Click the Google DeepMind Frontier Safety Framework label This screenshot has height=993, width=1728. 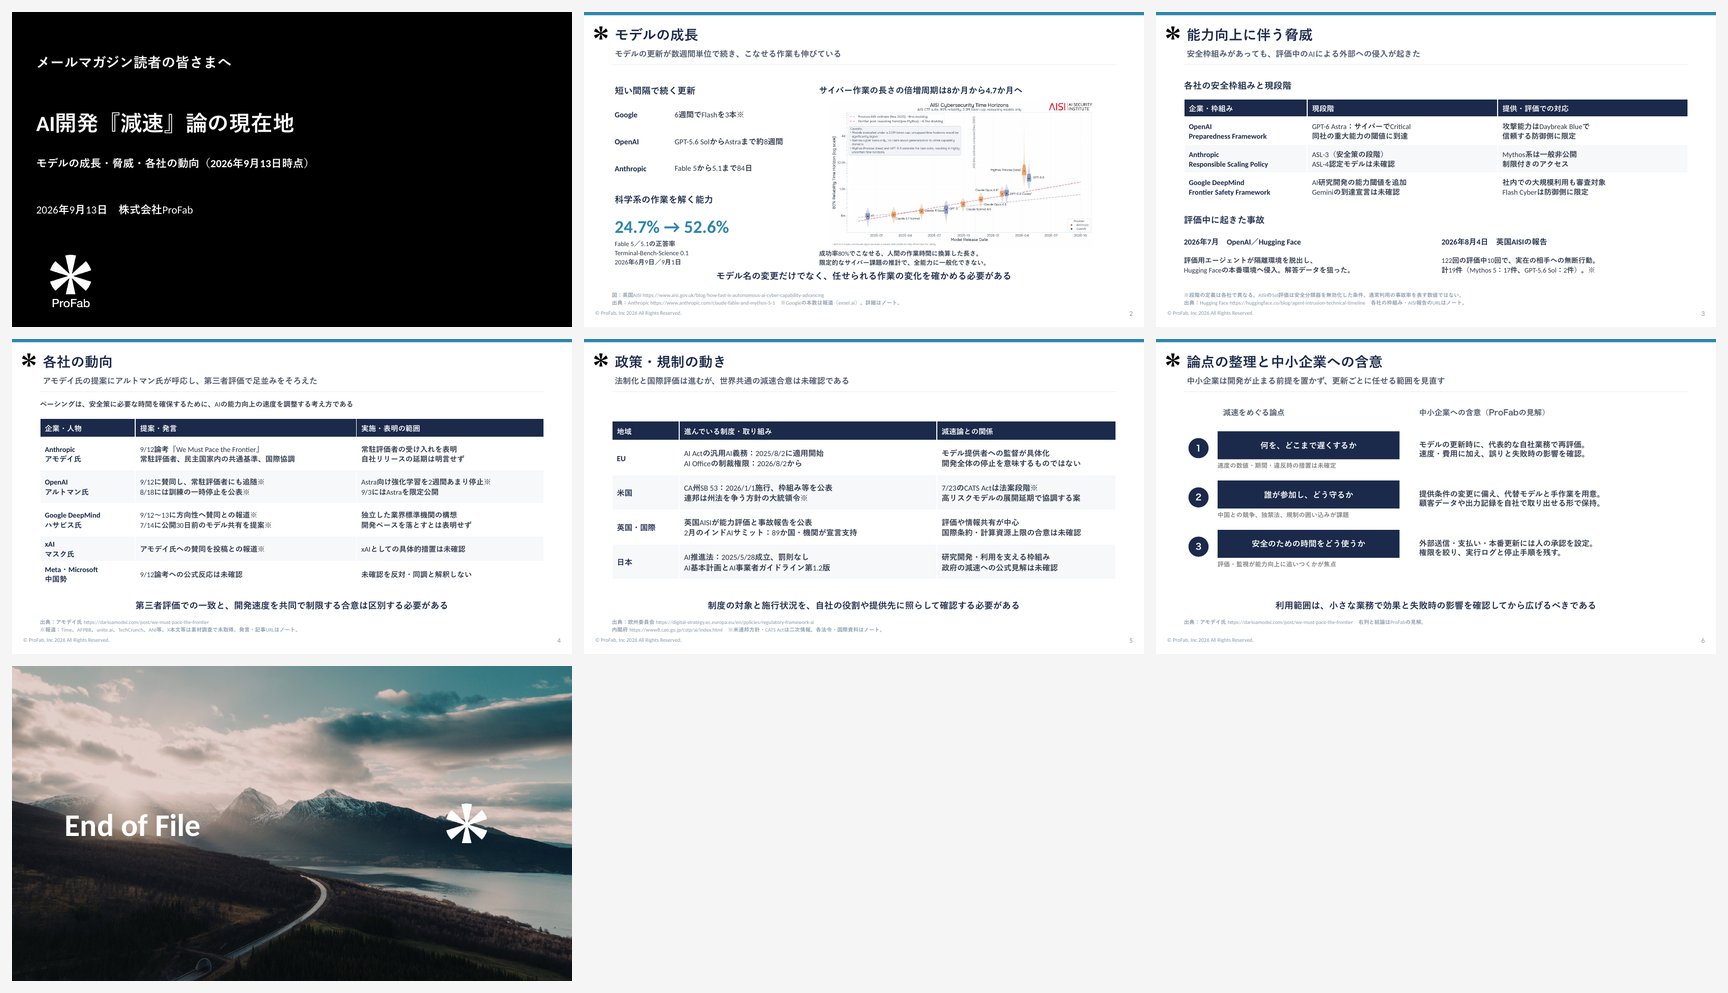click(x=1229, y=187)
